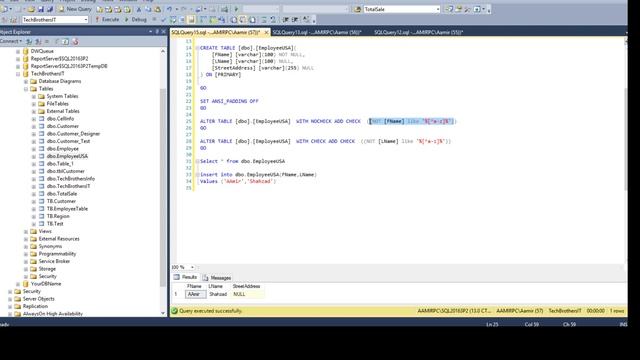Click the find icon beside TotalSale box
Screen dimensions: 640x360
[358, 9]
